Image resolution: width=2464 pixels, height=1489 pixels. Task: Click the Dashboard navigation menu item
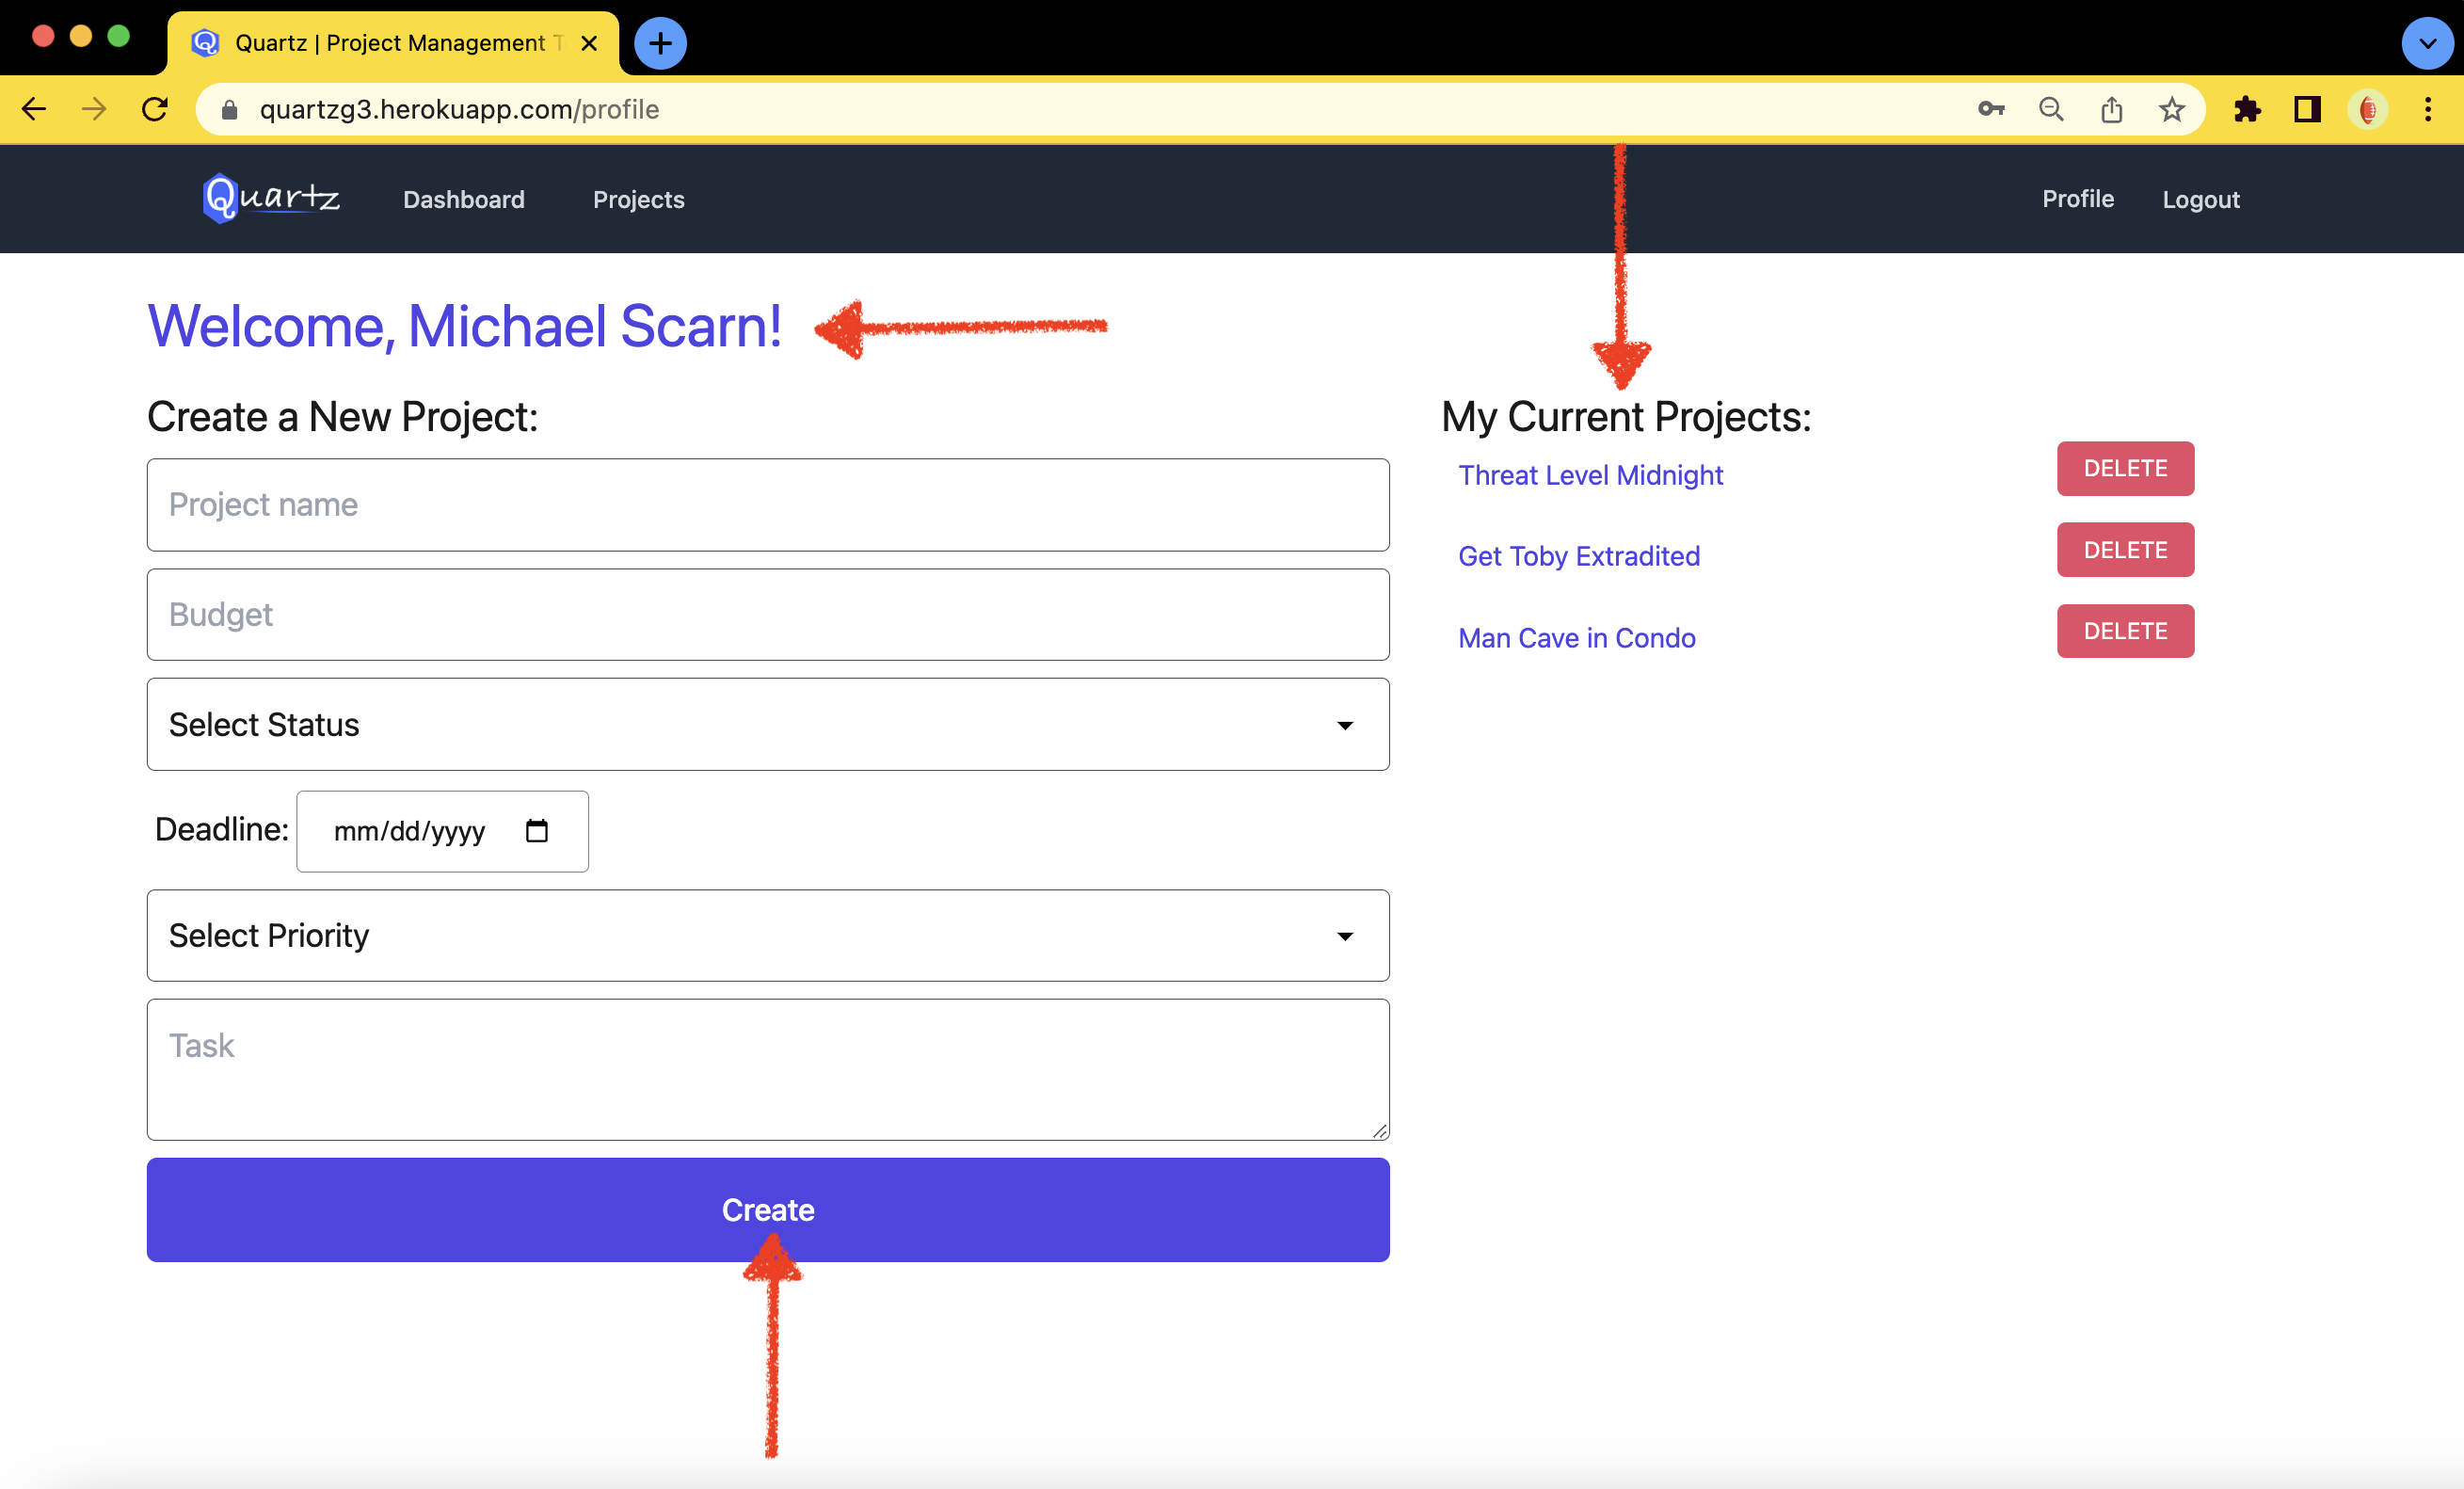(465, 199)
